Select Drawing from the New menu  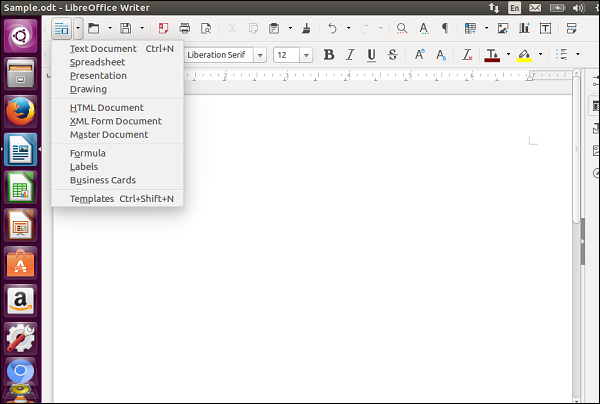tap(117, 89)
